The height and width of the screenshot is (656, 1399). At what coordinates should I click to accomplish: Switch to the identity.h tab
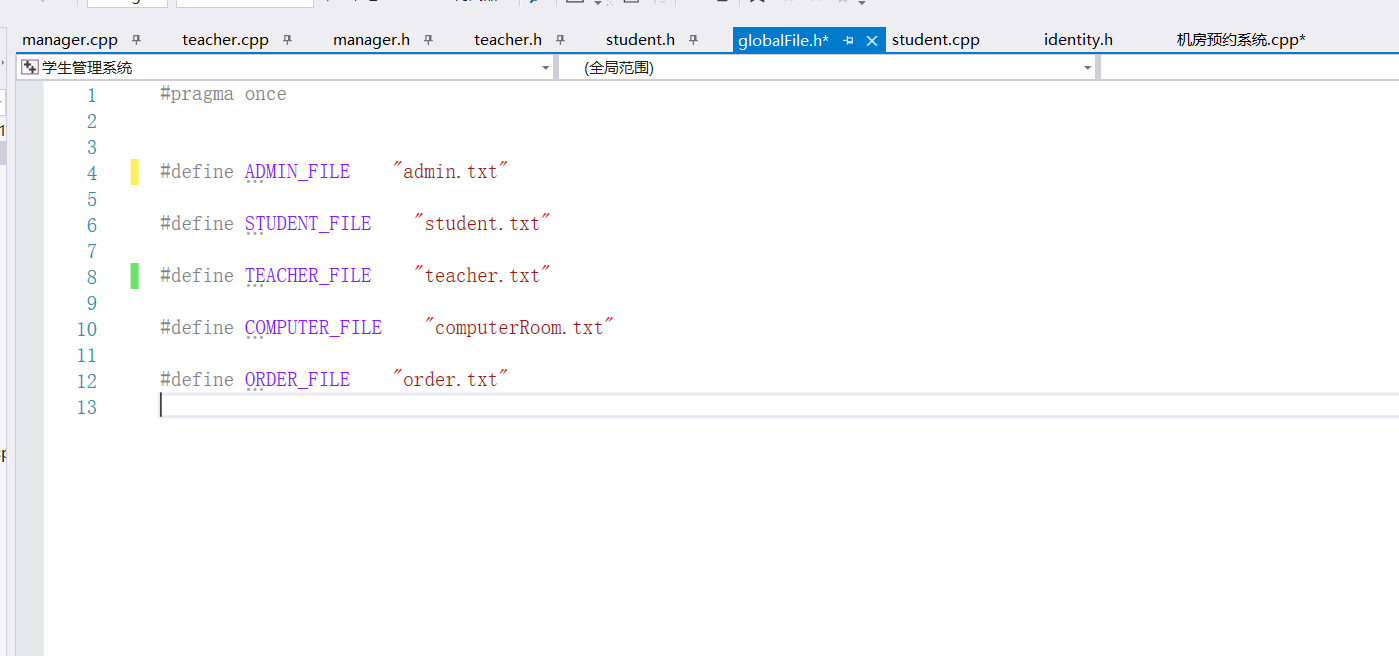pos(1078,40)
